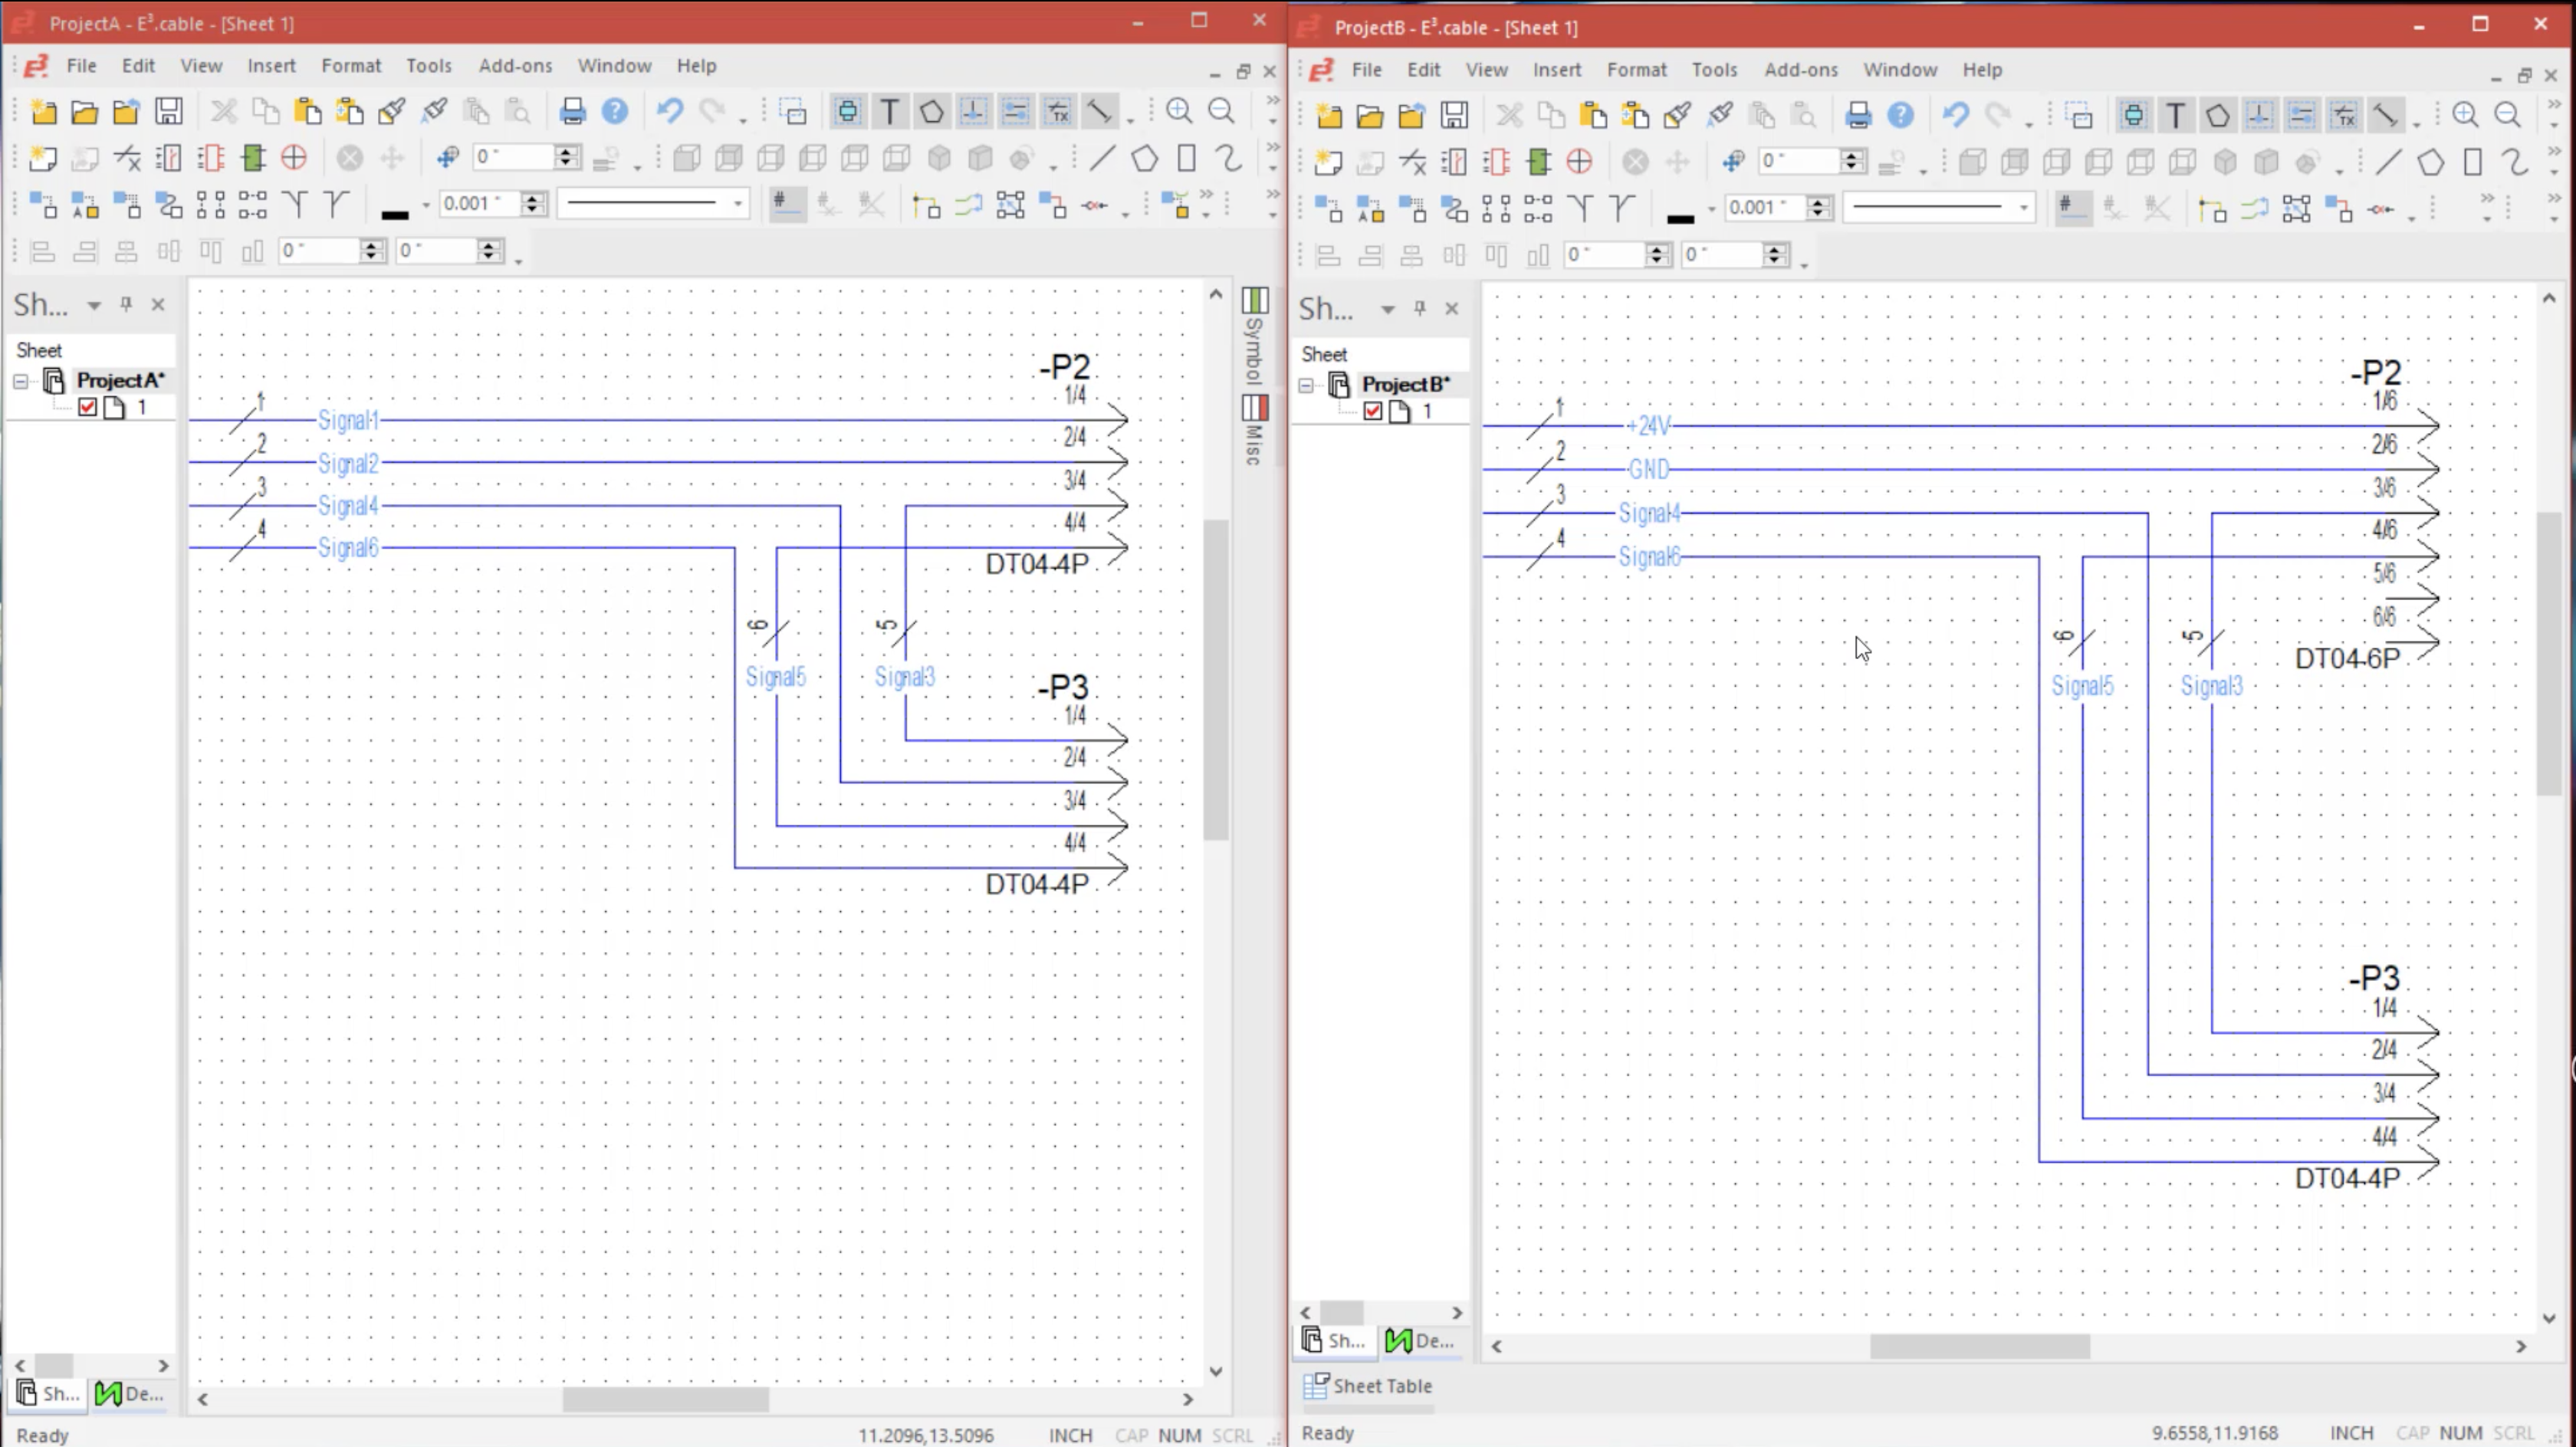Open the Add-ons menu in ProjectA

click(x=515, y=65)
